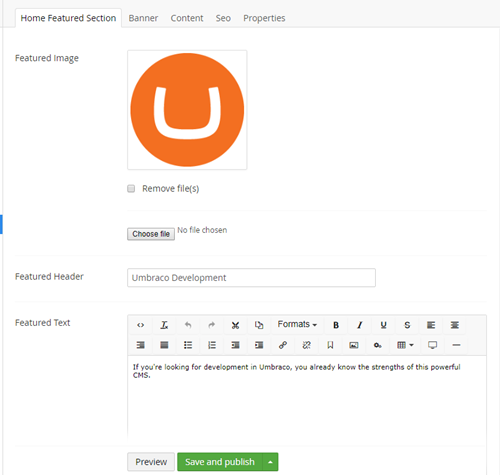Create a bullet list
The image size is (500, 475).
pyautogui.click(x=188, y=345)
